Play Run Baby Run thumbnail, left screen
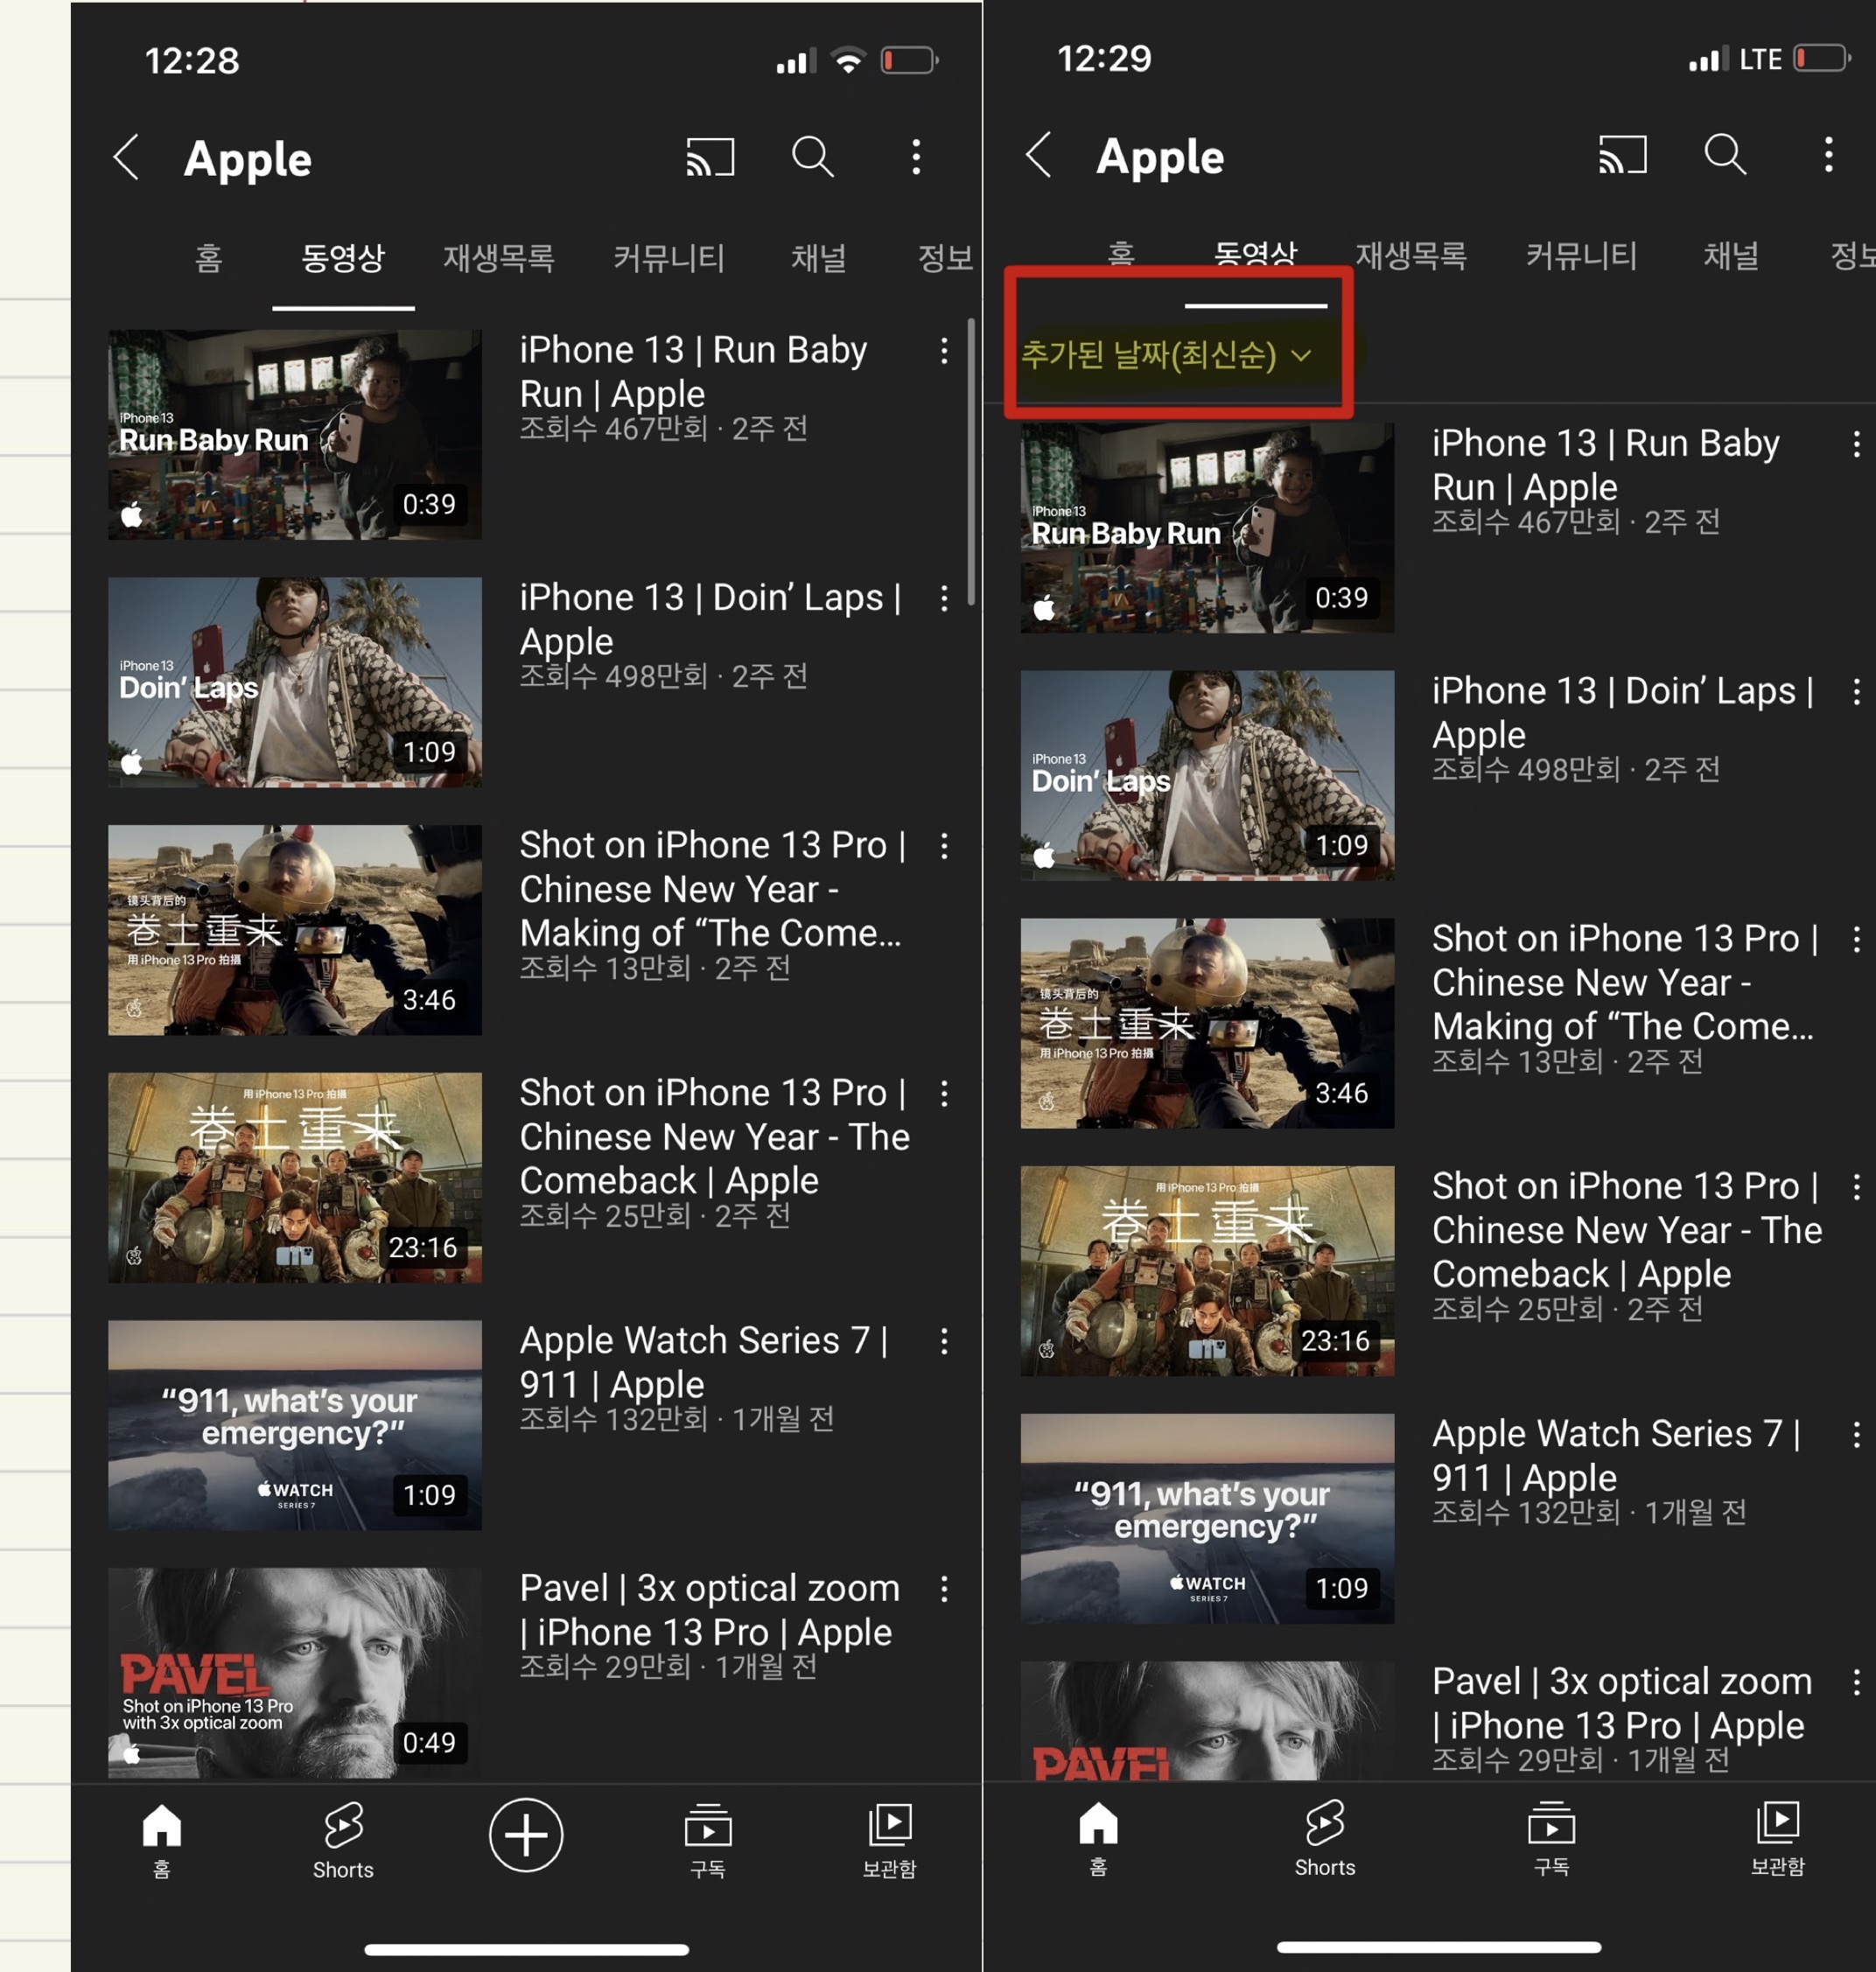The height and width of the screenshot is (1972, 1876). click(295, 435)
